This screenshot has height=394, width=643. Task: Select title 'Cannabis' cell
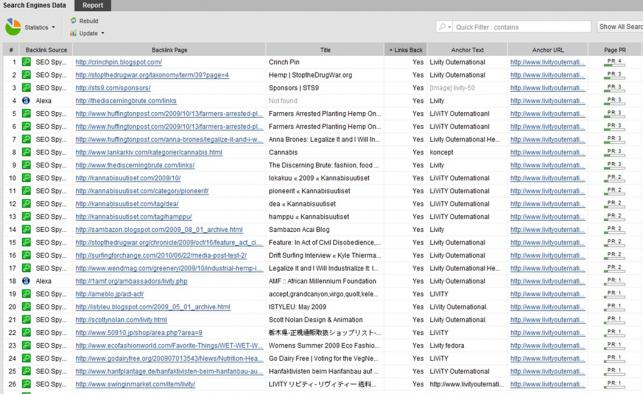click(283, 152)
